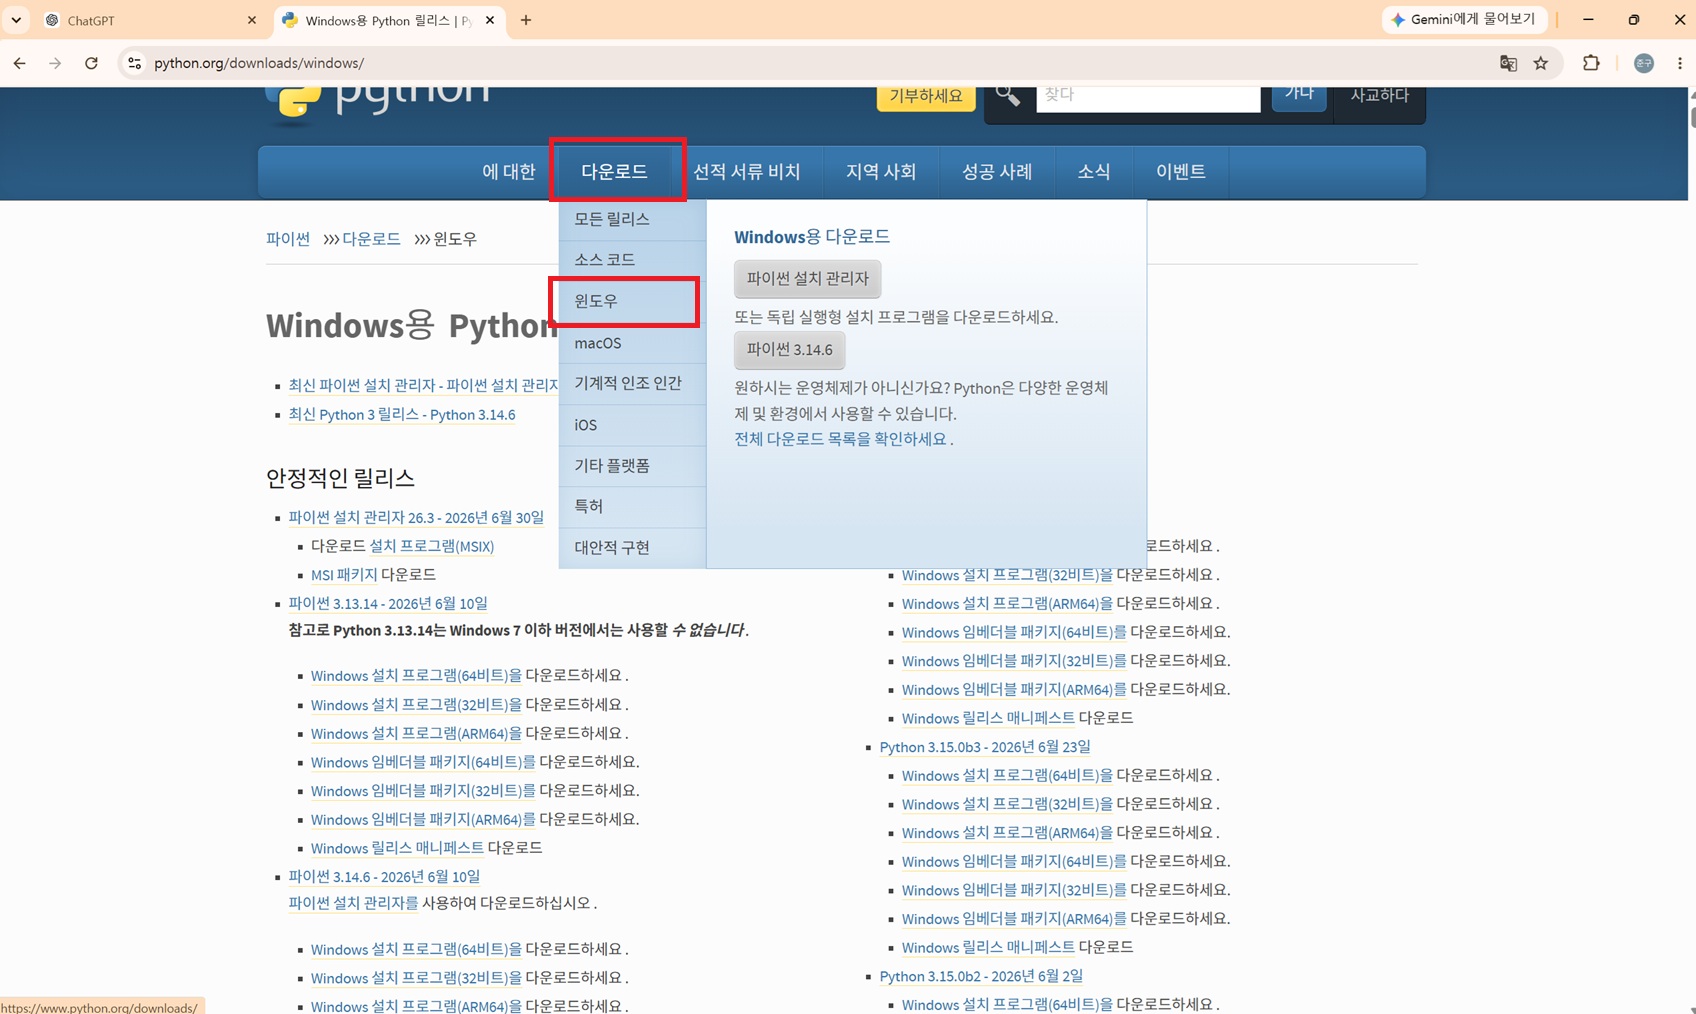Open a new browser tab
The image size is (1696, 1014).
pos(526,20)
